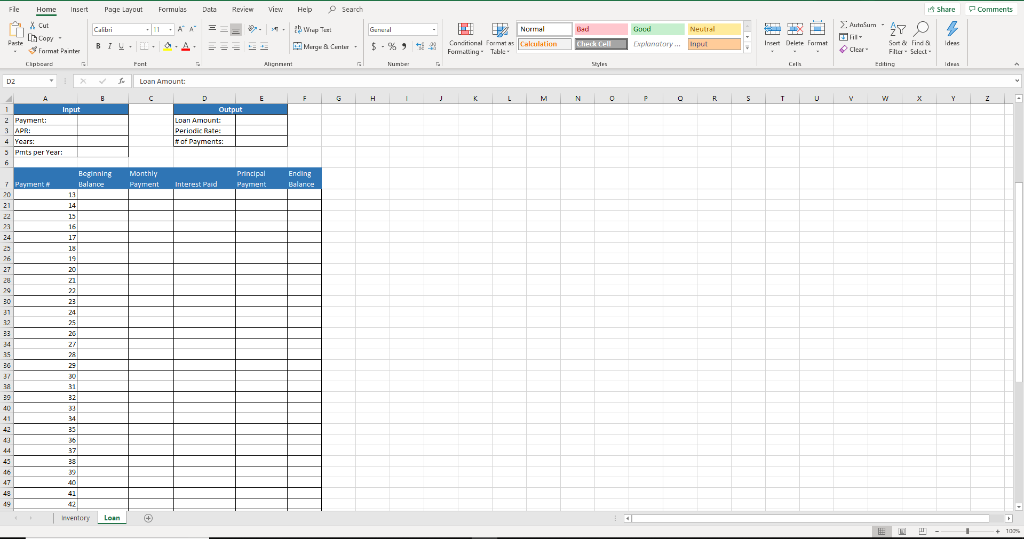Open the Clear dropdown
Screen dimensions: 1024x539
point(854,50)
